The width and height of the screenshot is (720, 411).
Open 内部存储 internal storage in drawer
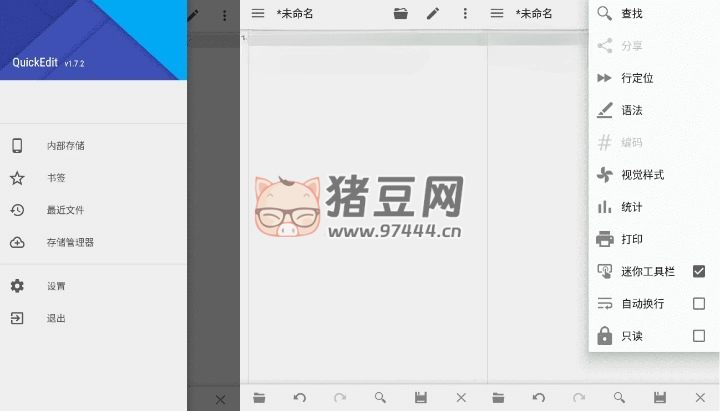(65, 146)
